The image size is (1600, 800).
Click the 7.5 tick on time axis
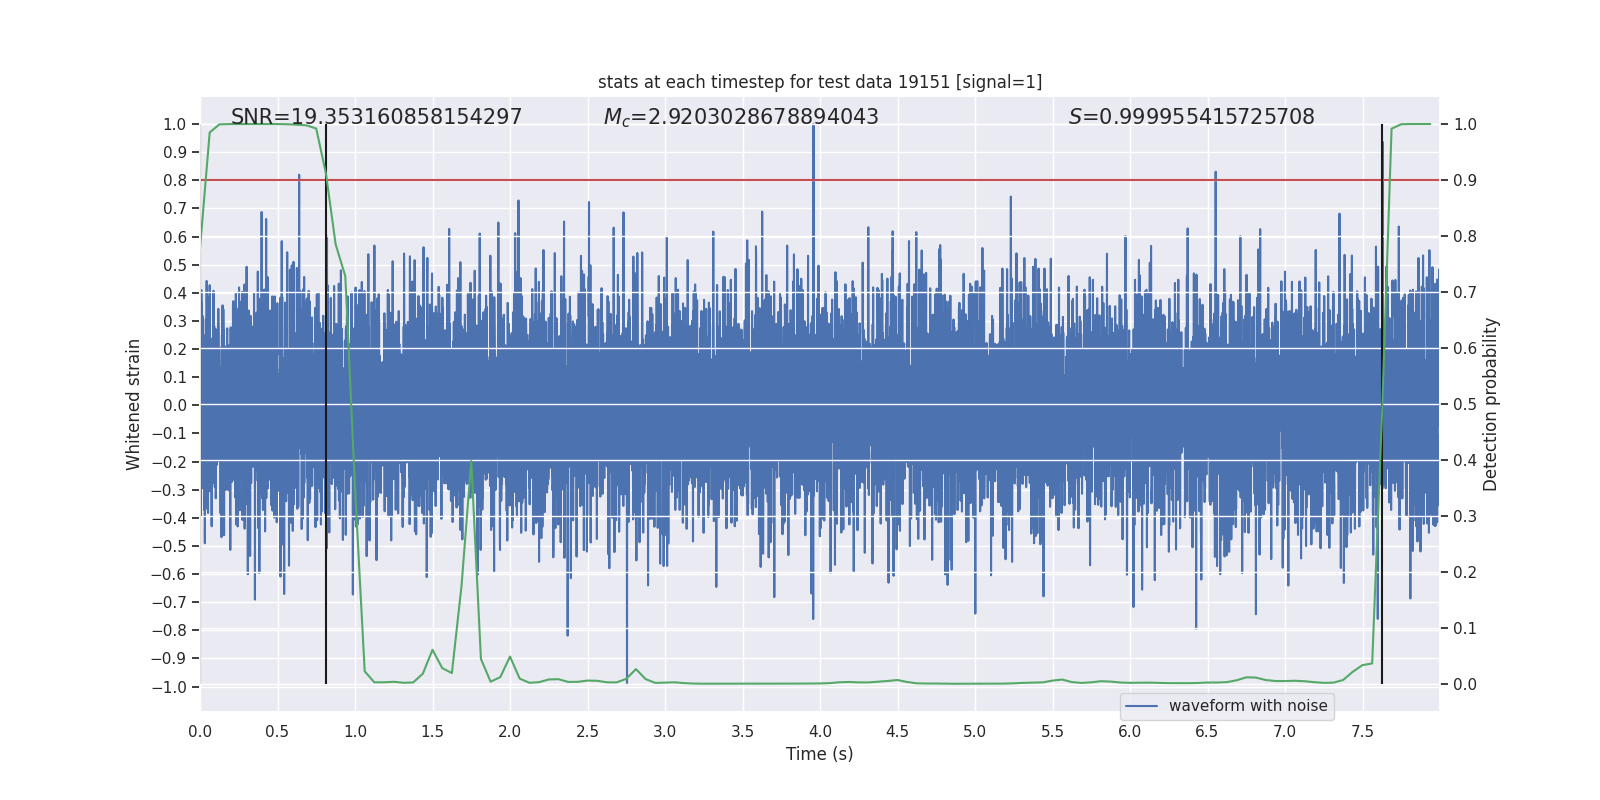[1362, 731]
